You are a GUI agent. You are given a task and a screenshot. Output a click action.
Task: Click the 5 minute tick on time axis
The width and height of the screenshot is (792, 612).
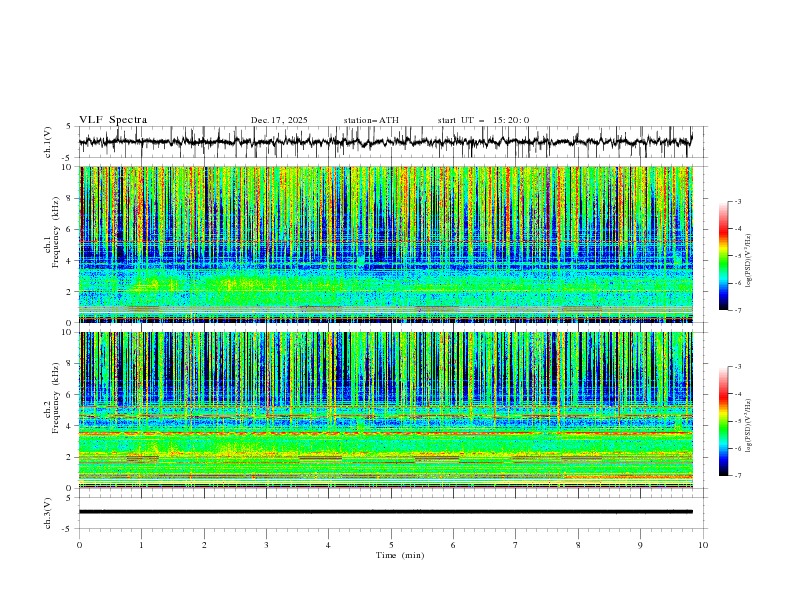[391, 545]
